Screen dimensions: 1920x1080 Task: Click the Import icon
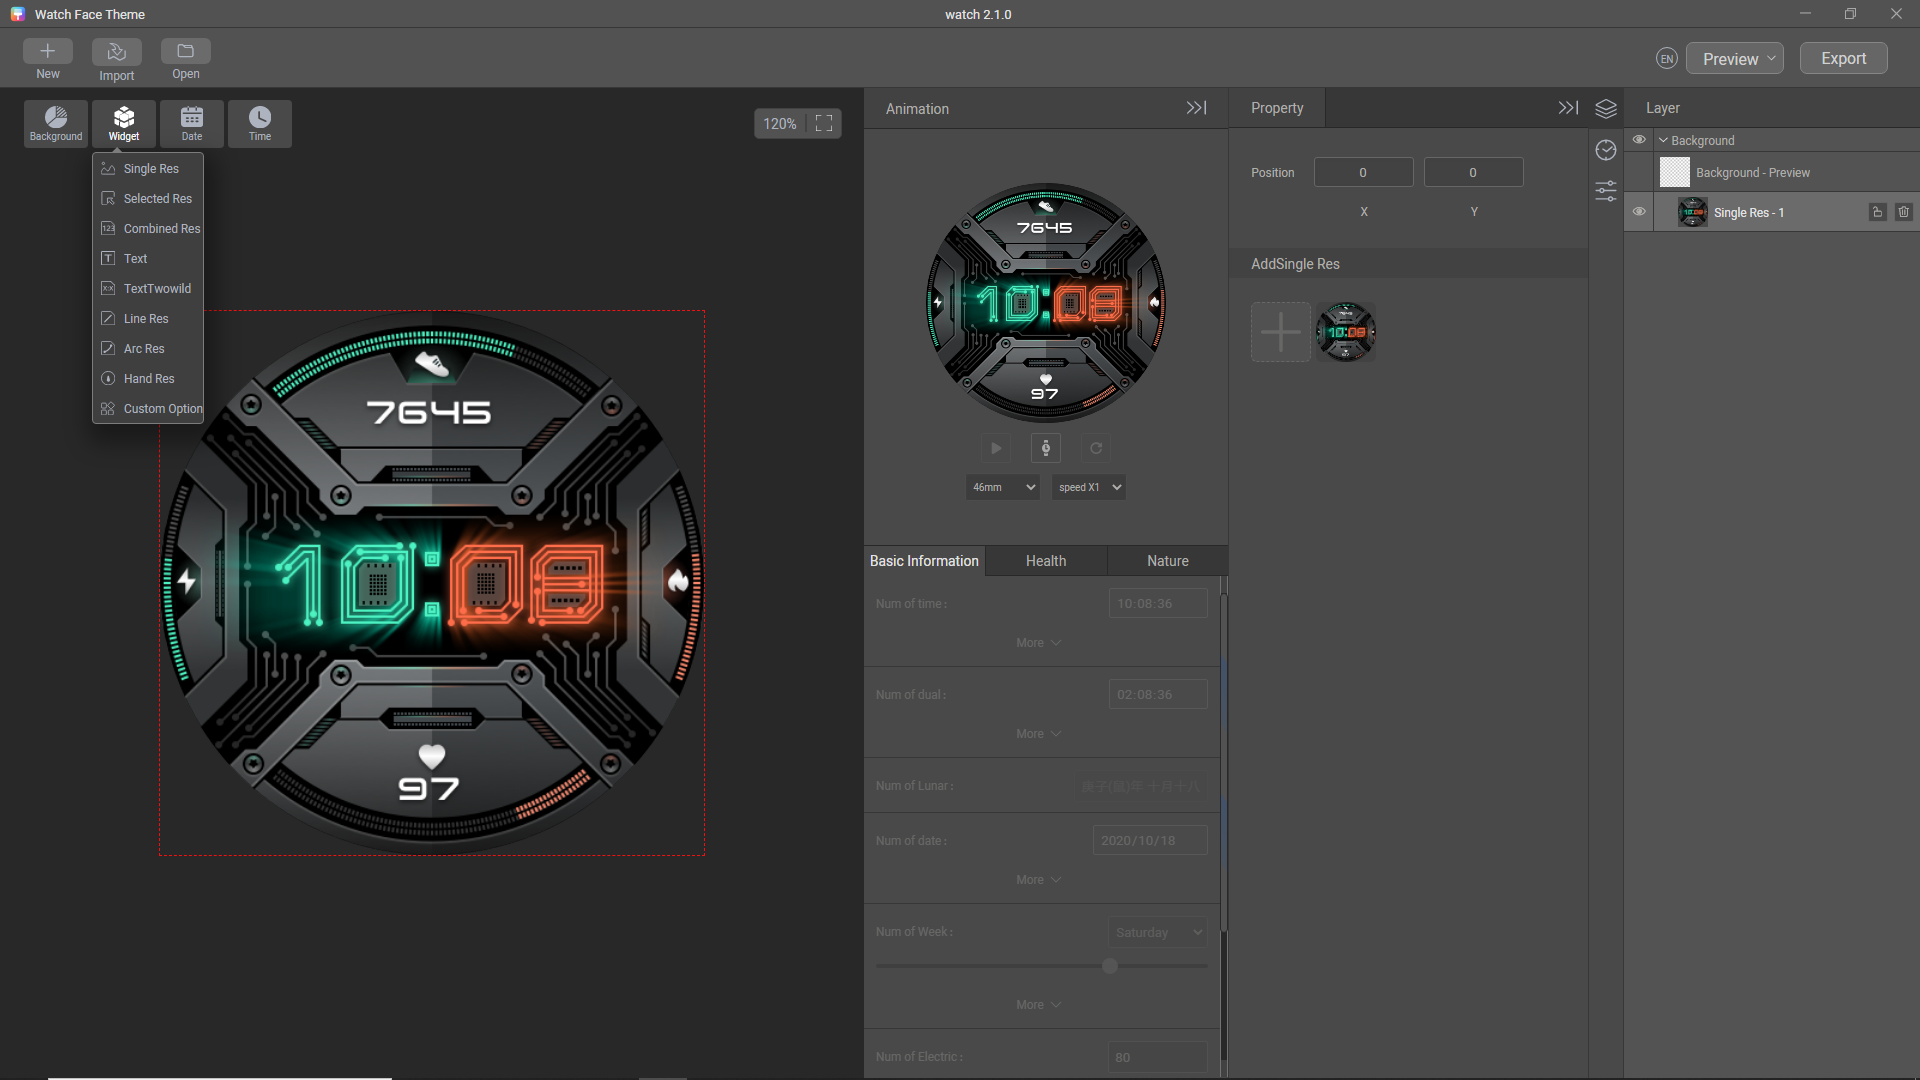point(116,51)
